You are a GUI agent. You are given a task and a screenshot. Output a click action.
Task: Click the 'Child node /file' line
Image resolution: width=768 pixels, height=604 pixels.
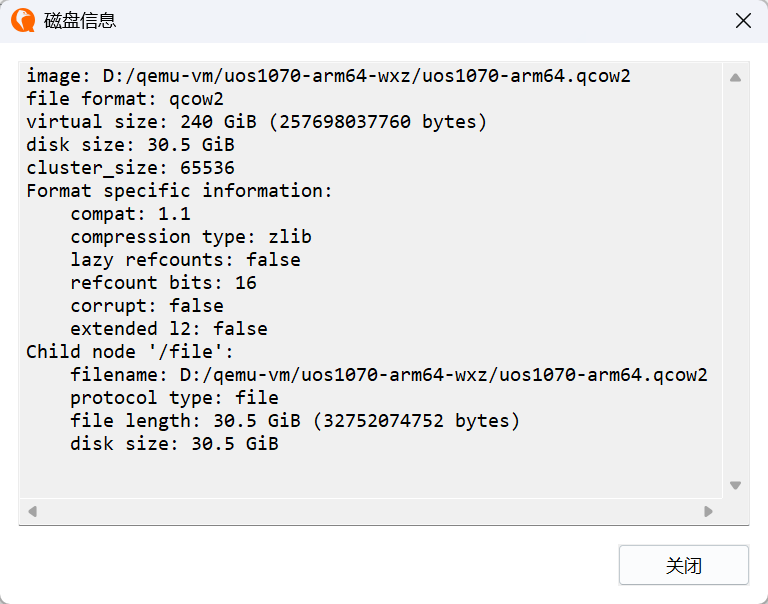point(130,352)
